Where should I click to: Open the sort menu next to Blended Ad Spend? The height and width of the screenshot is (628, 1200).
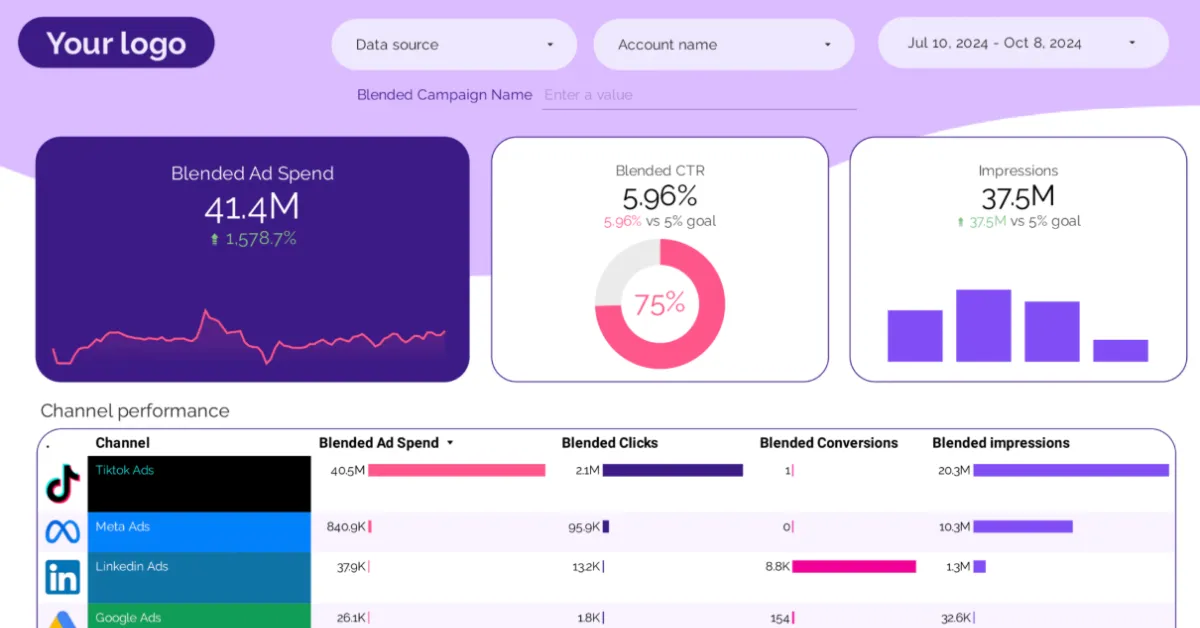(x=451, y=443)
